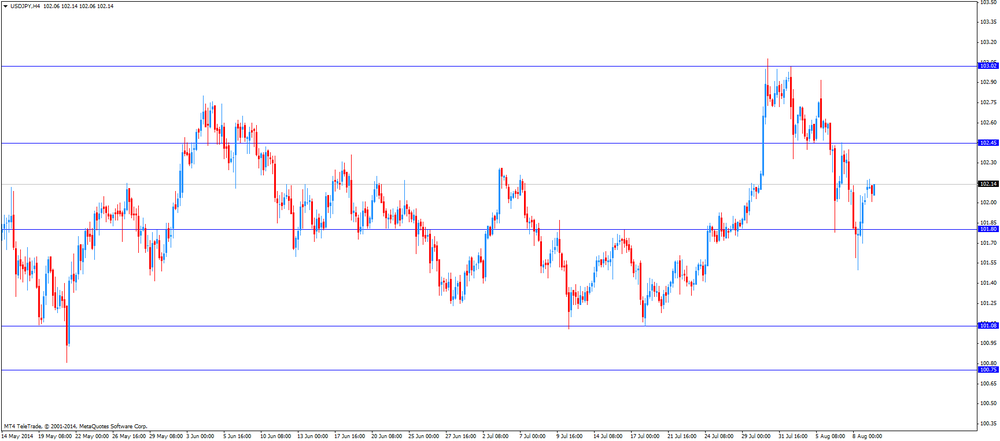
Task: Click the 102.75 value on price axis
Action: tap(988, 102)
